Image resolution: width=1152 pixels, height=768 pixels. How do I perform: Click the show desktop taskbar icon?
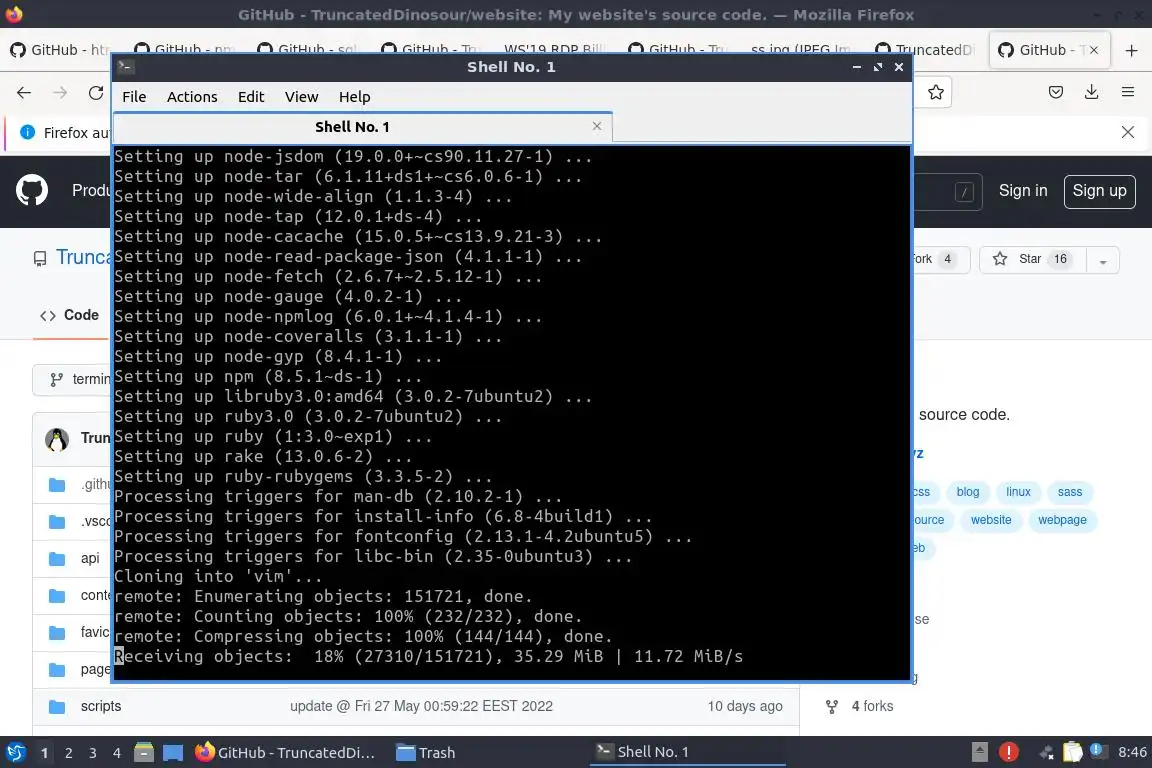click(173, 753)
